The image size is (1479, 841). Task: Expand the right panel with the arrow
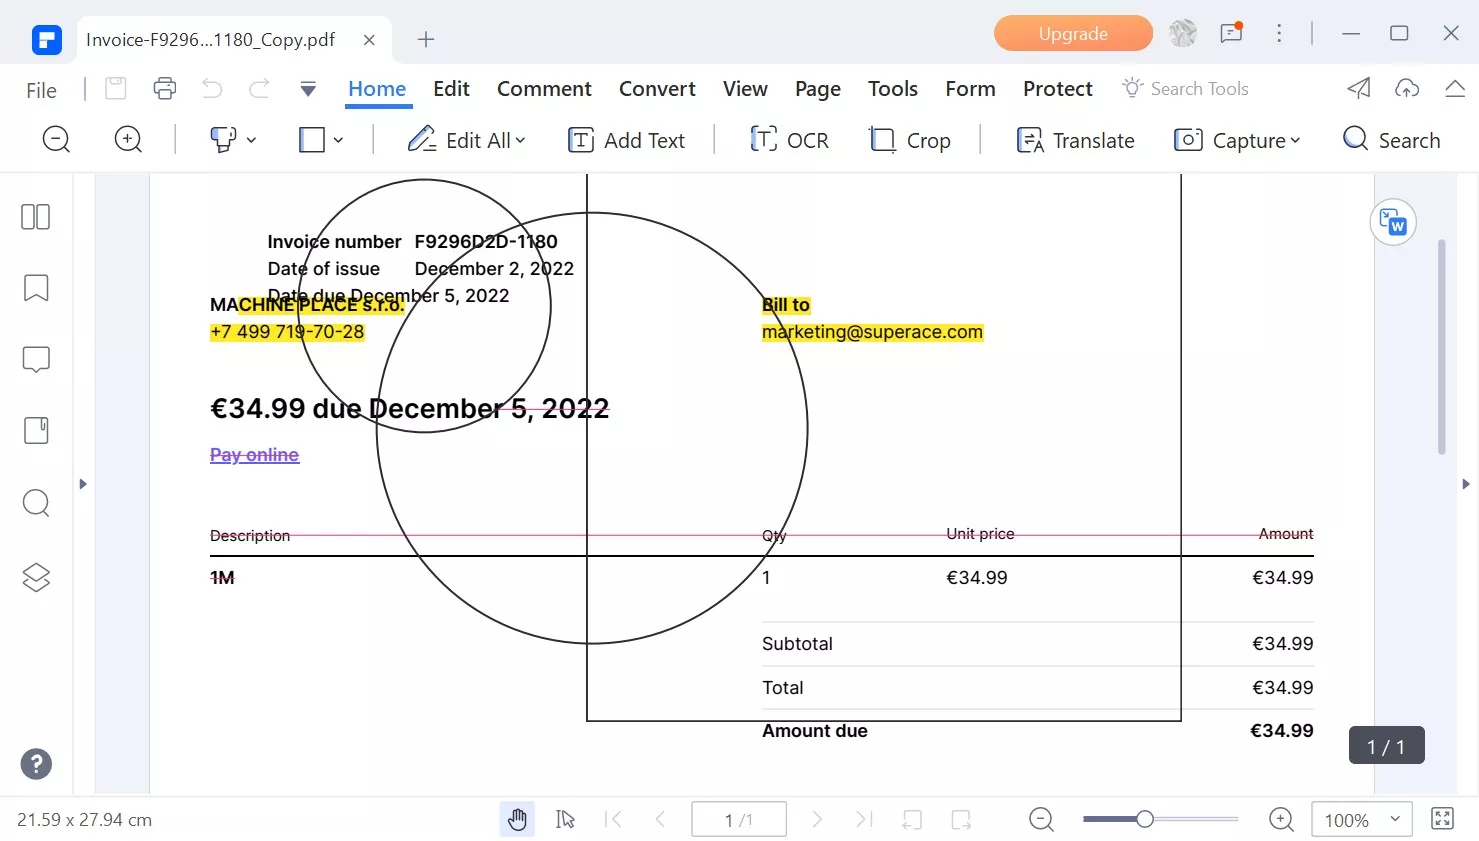(x=1466, y=484)
